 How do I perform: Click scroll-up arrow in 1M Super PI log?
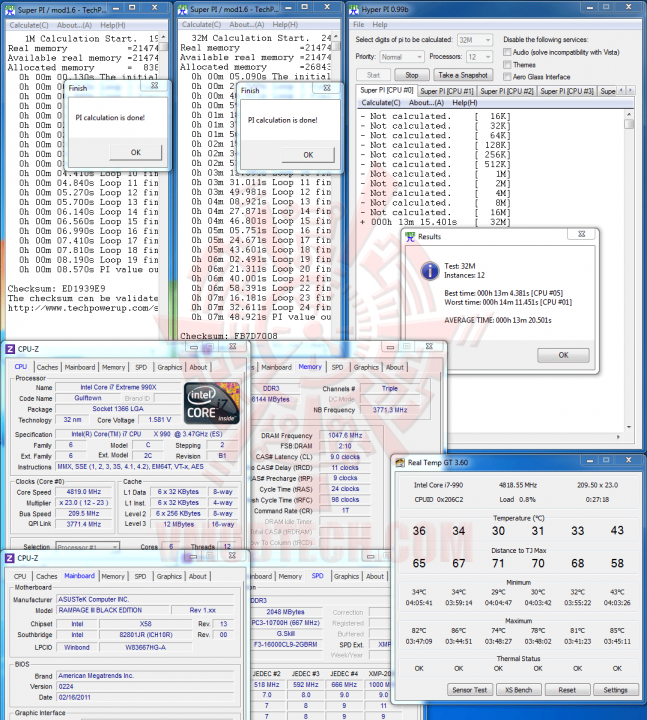click(163, 37)
